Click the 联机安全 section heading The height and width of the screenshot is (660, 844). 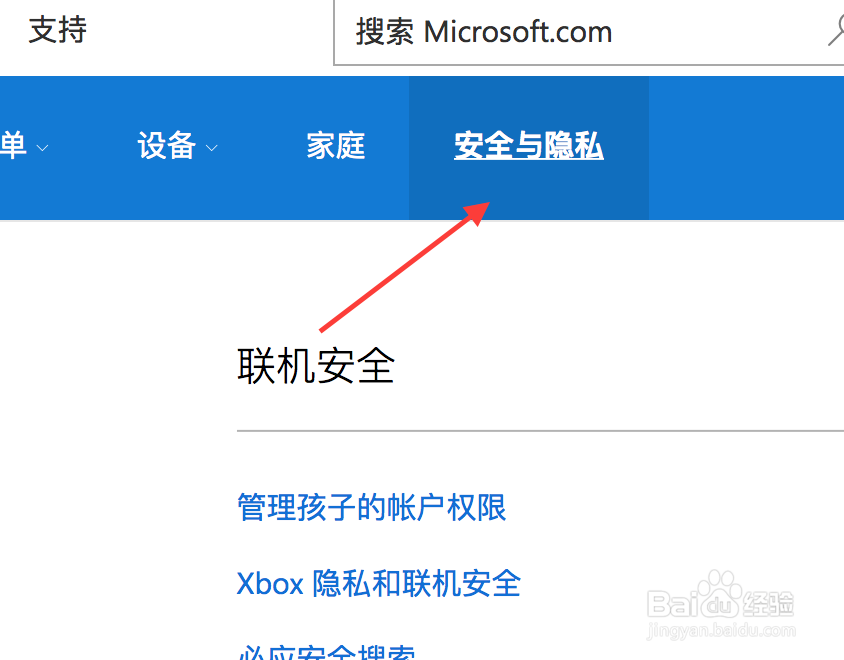(316, 366)
